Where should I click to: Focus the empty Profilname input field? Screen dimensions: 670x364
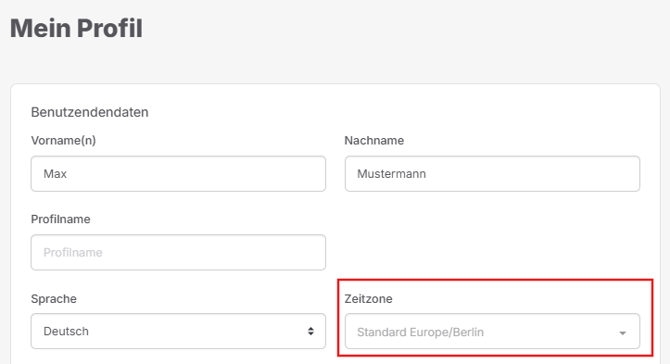[178, 252]
